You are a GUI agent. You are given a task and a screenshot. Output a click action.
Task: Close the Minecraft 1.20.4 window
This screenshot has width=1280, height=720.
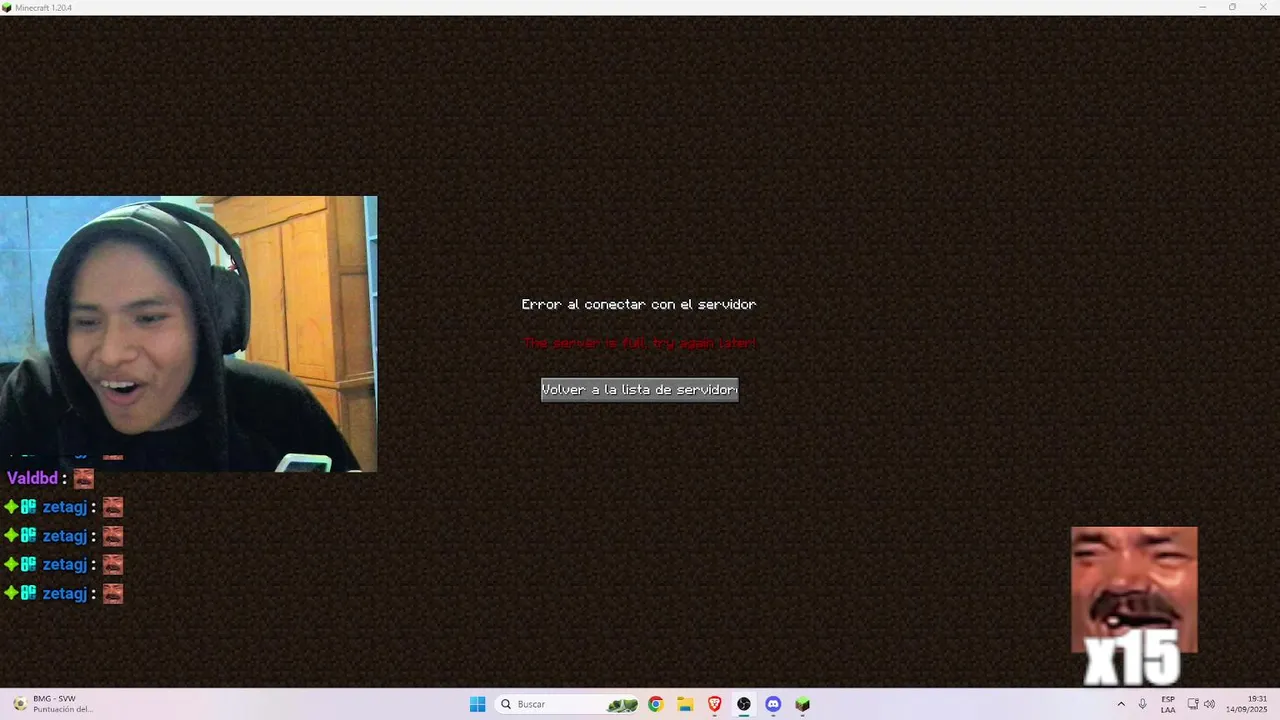tap(1262, 7)
